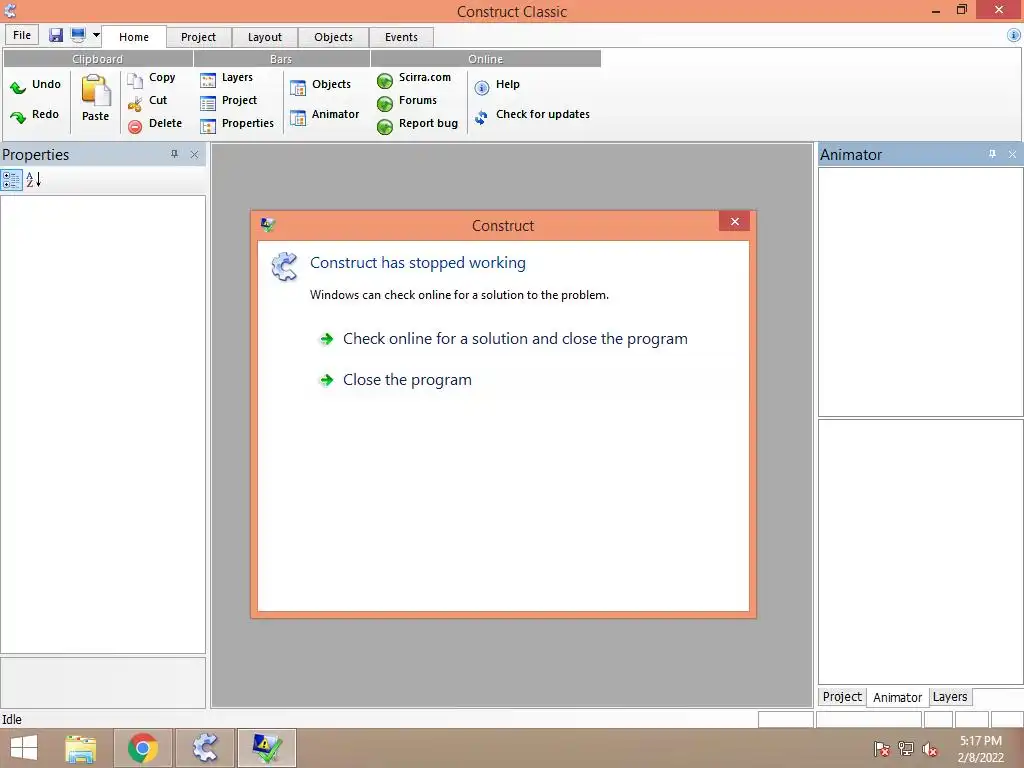Open the Windows Start button
The height and width of the screenshot is (768, 1024).
(x=24, y=748)
